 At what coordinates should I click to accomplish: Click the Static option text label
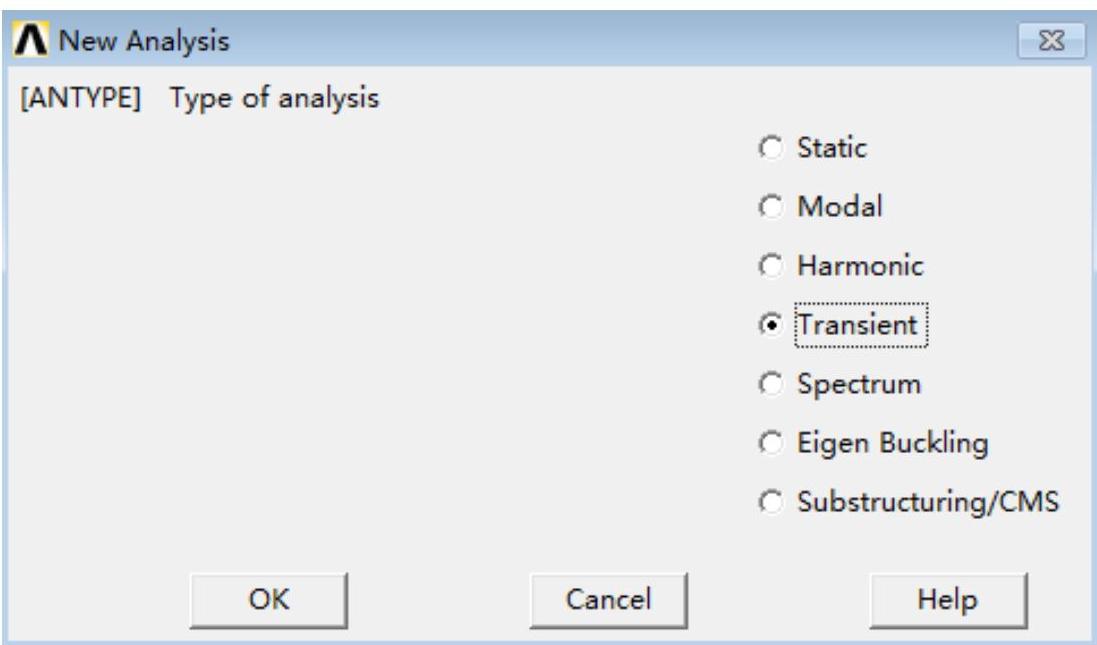(x=831, y=150)
